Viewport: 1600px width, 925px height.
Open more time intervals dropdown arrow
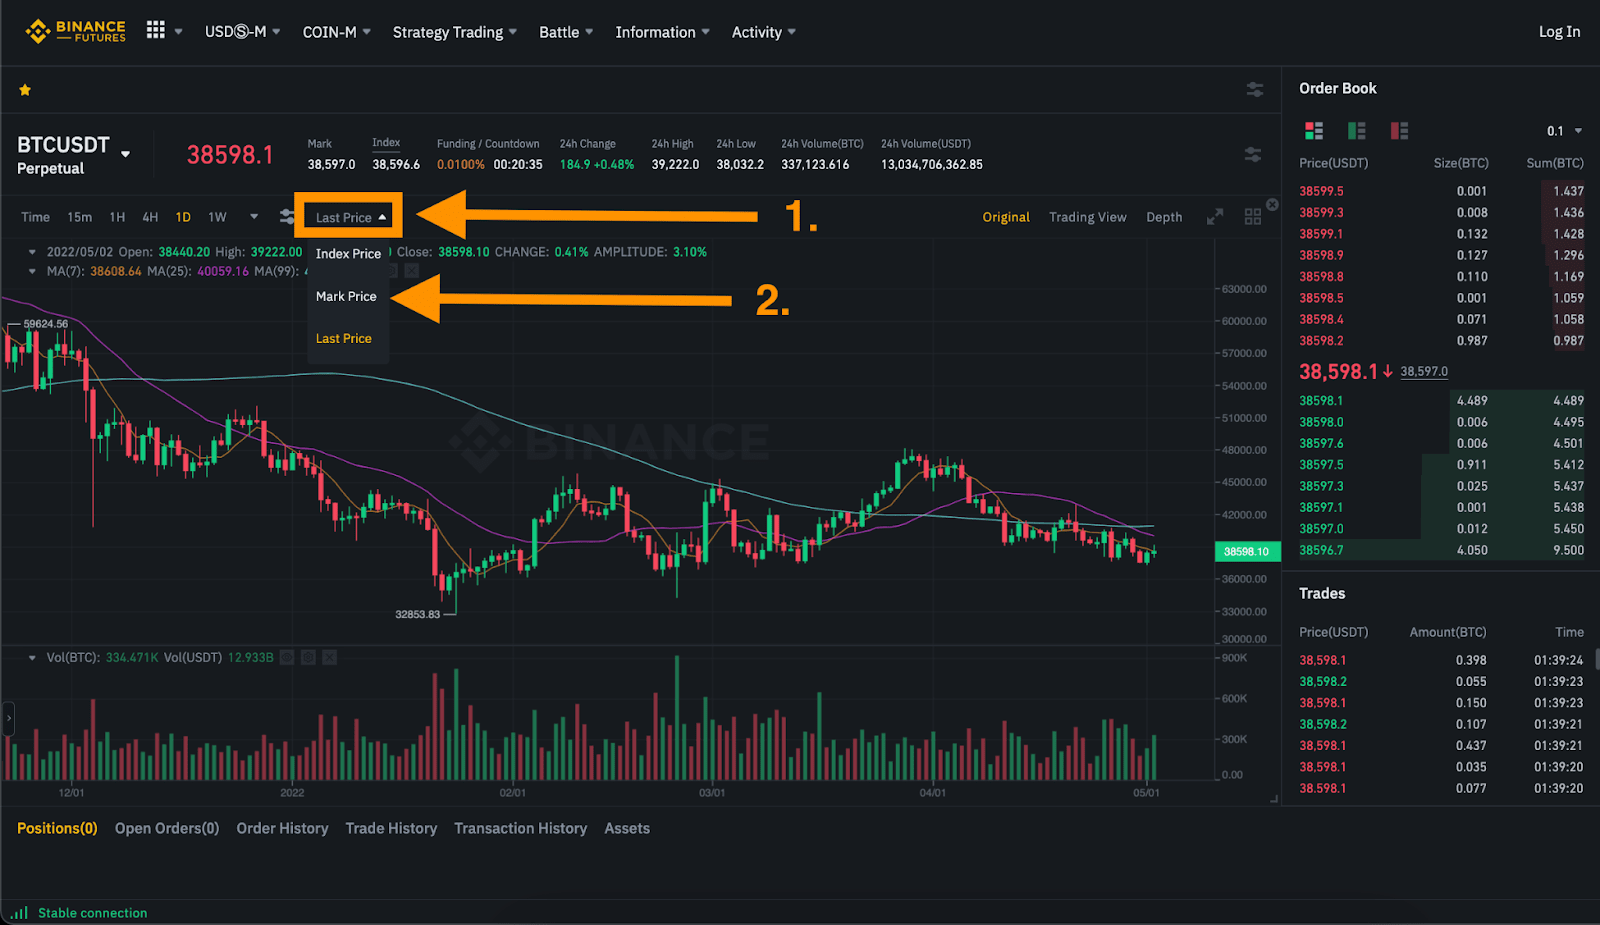pos(254,216)
